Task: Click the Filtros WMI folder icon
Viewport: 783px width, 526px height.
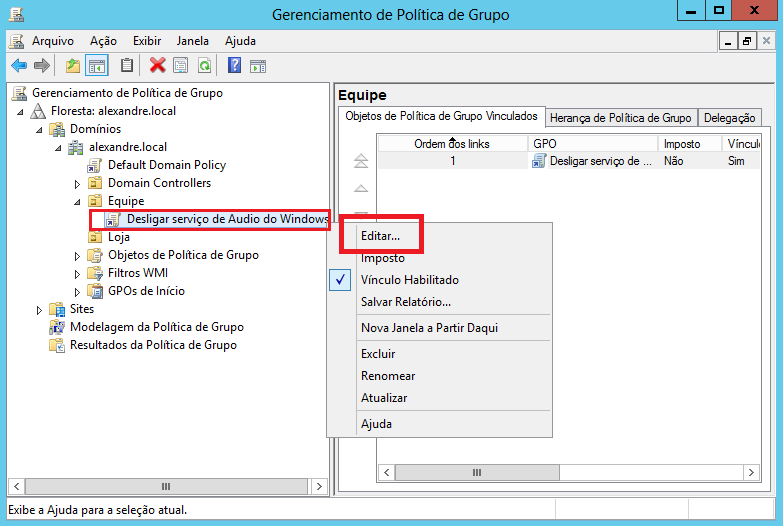Action: [95, 273]
